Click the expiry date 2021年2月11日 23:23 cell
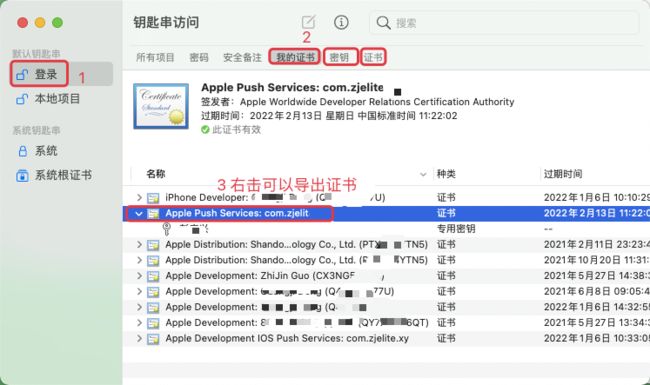650x385 pixels. 597,245
